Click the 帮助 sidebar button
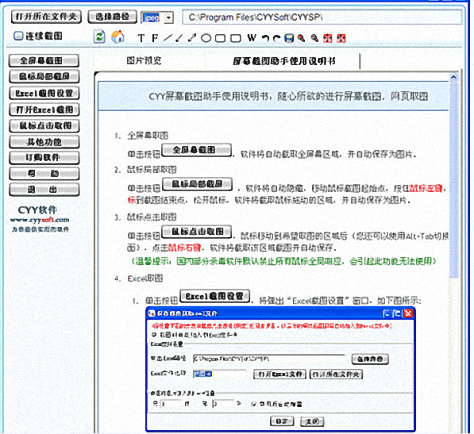This screenshot has width=474, height=434. pos(44,173)
